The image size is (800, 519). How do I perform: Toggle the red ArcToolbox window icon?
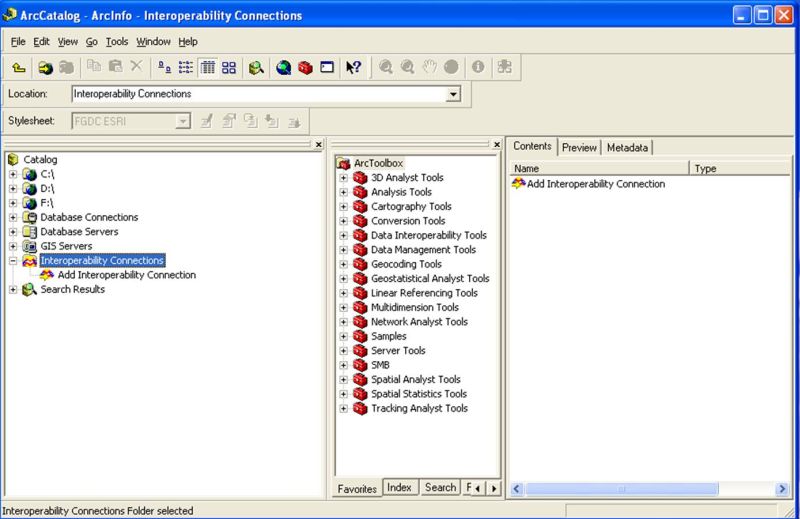pyautogui.click(x=305, y=67)
